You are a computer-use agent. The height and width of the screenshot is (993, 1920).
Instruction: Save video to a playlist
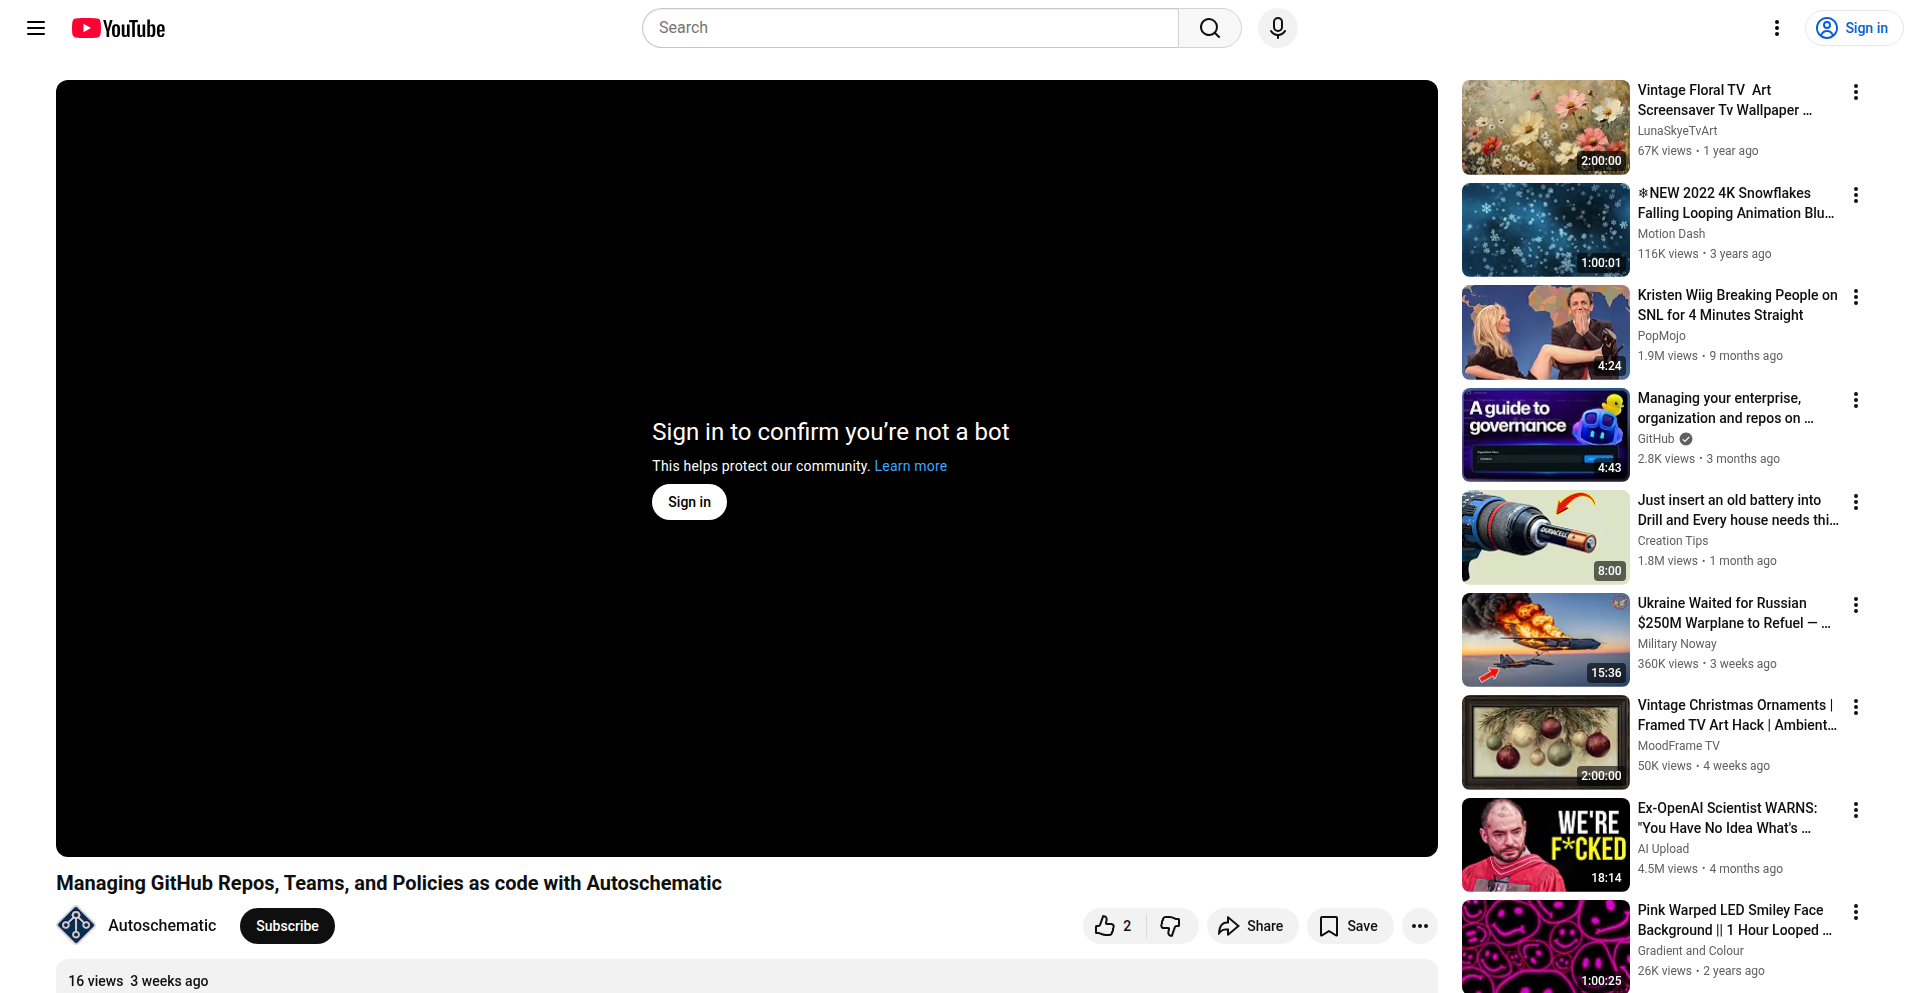pos(1349,926)
